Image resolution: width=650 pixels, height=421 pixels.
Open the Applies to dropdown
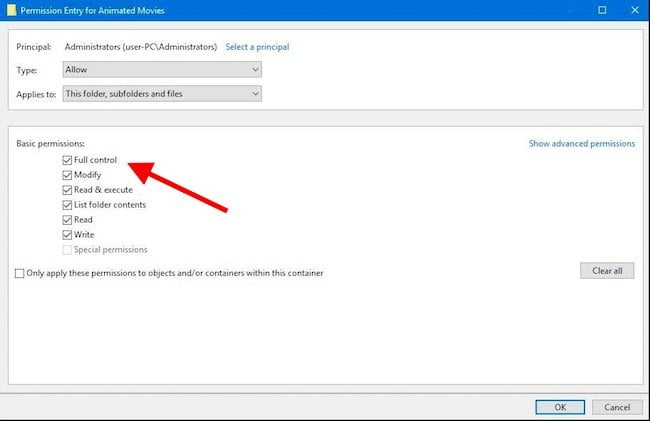162,94
